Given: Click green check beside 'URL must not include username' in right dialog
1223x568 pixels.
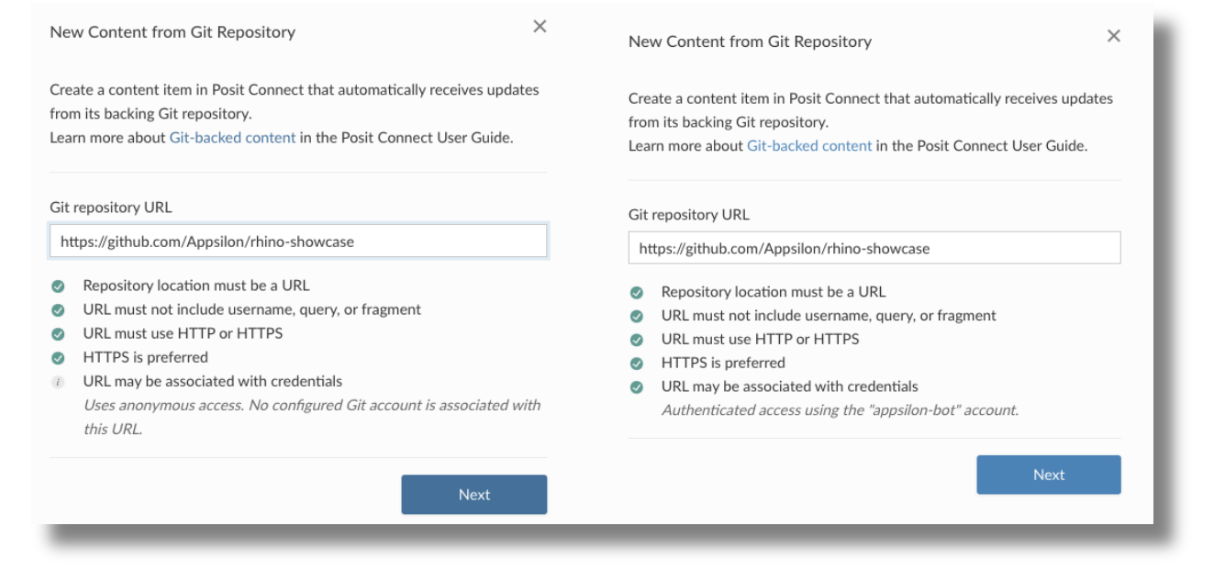Looking at the screenshot, I should click(636, 316).
